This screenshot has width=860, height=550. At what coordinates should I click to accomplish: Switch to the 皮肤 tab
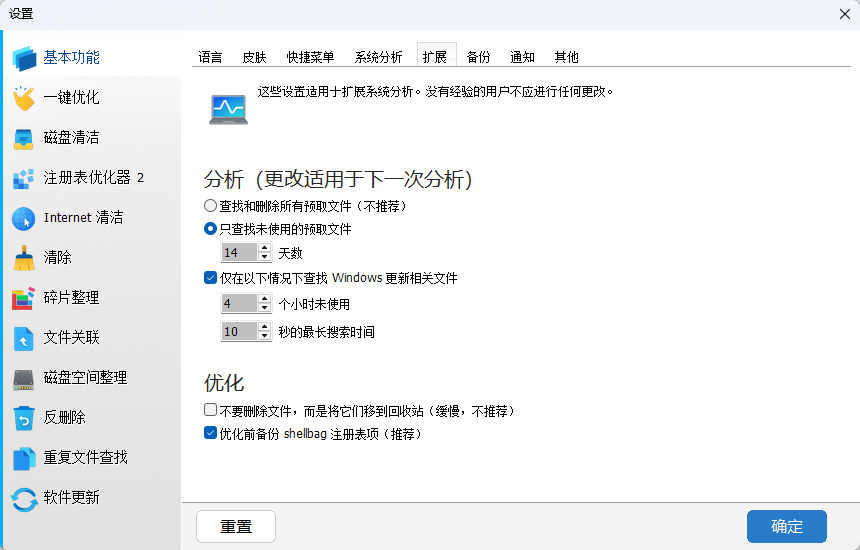pos(254,57)
